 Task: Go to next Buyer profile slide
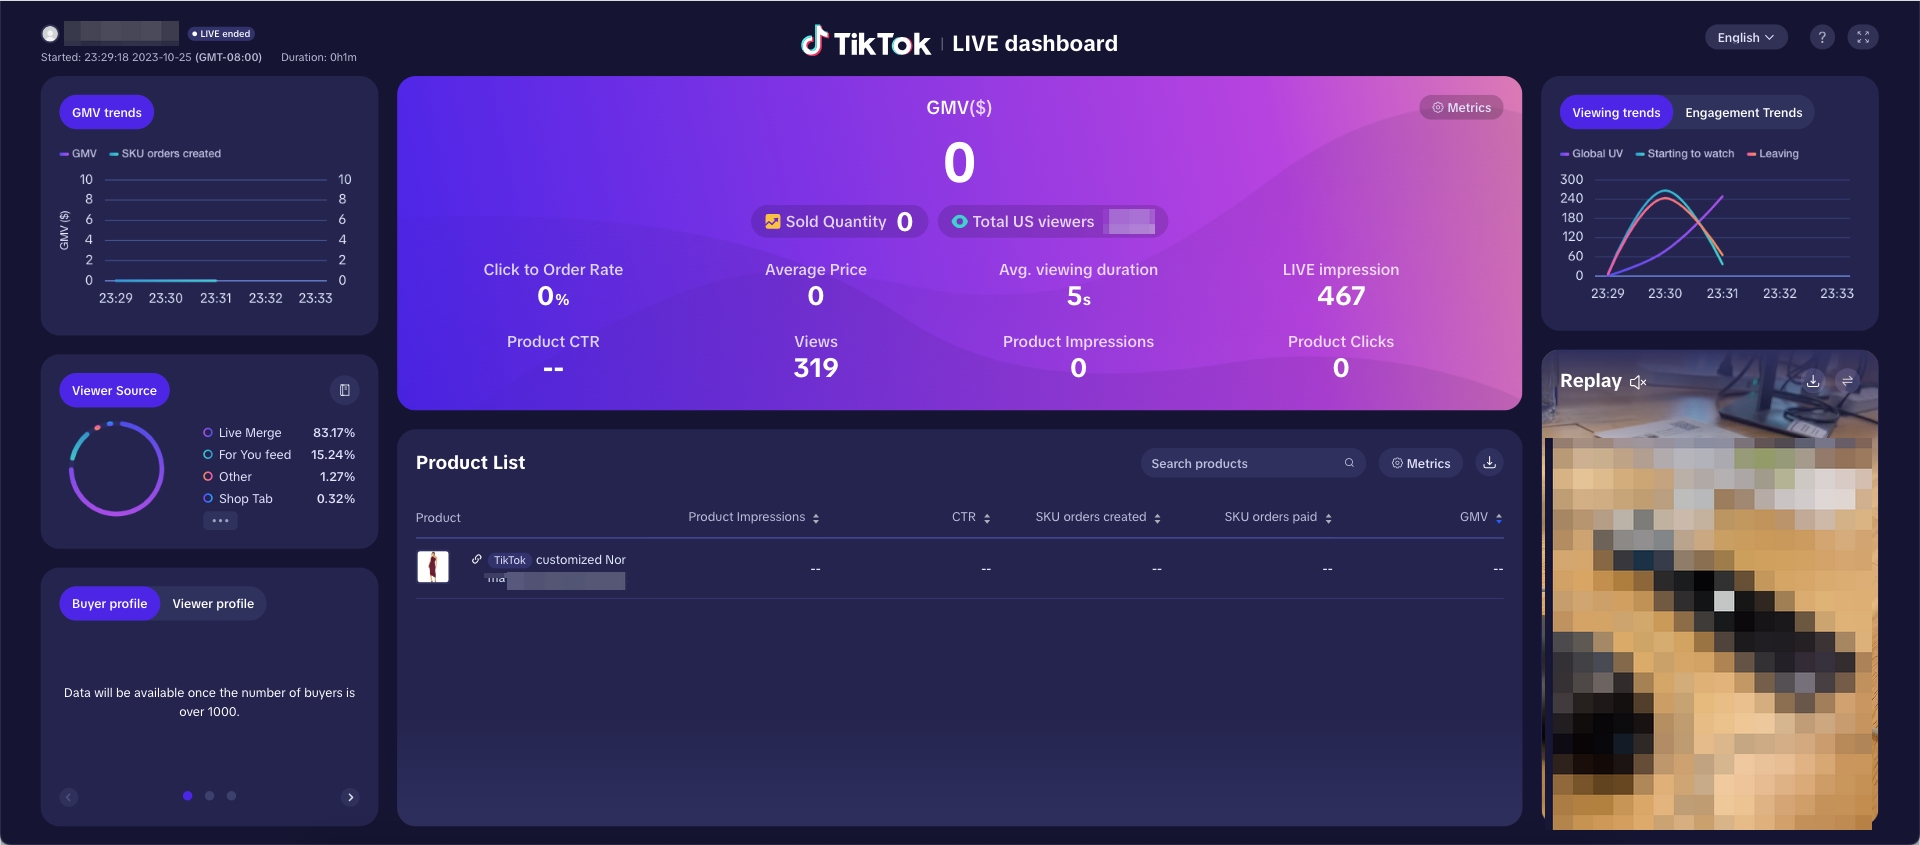(x=350, y=797)
